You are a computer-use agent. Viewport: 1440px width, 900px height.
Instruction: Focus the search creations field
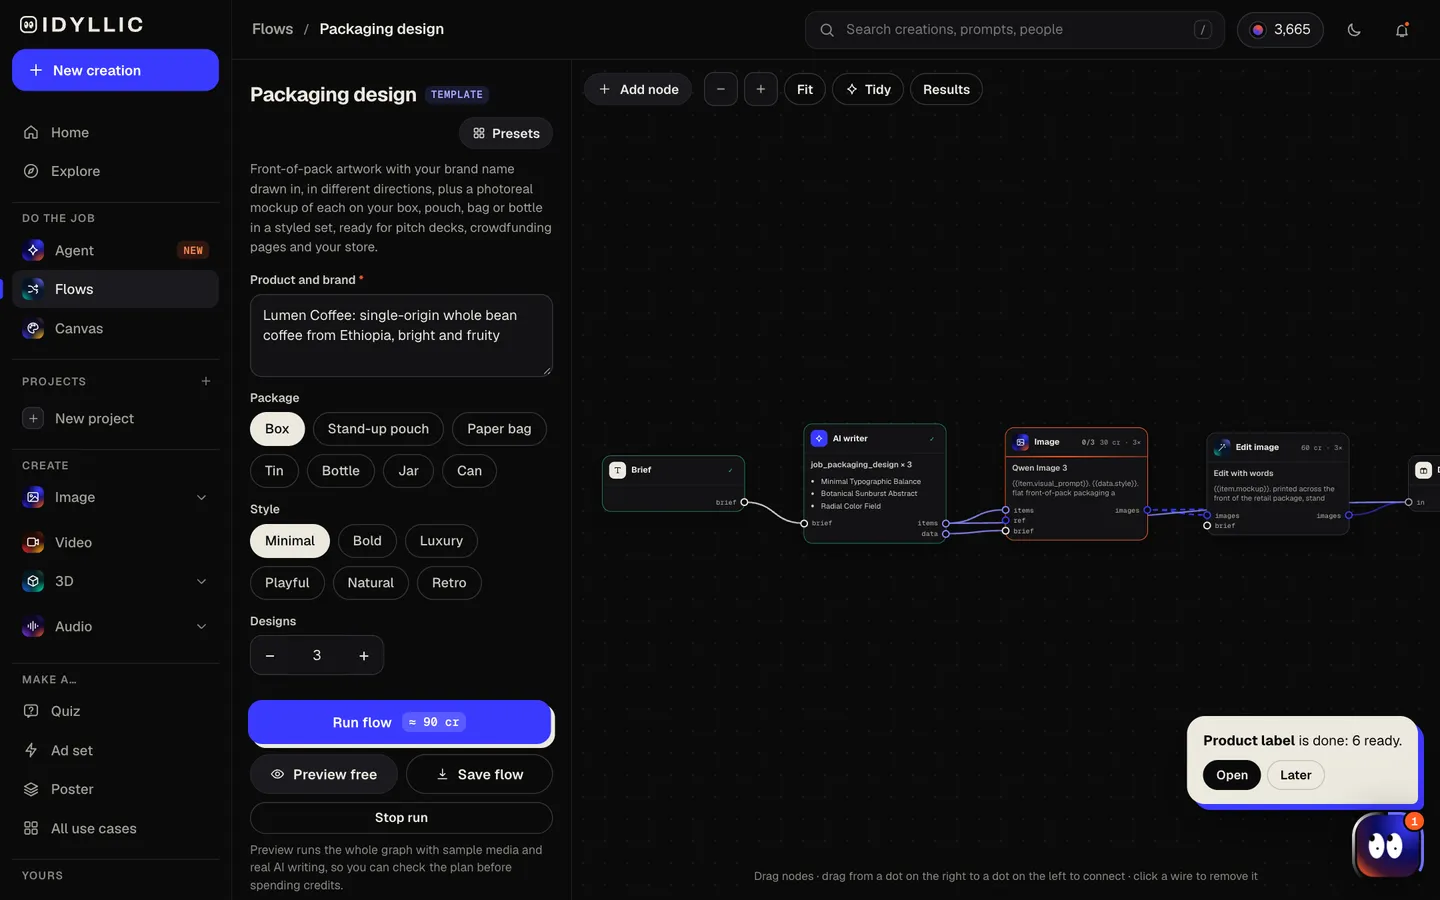[x=1015, y=30]
